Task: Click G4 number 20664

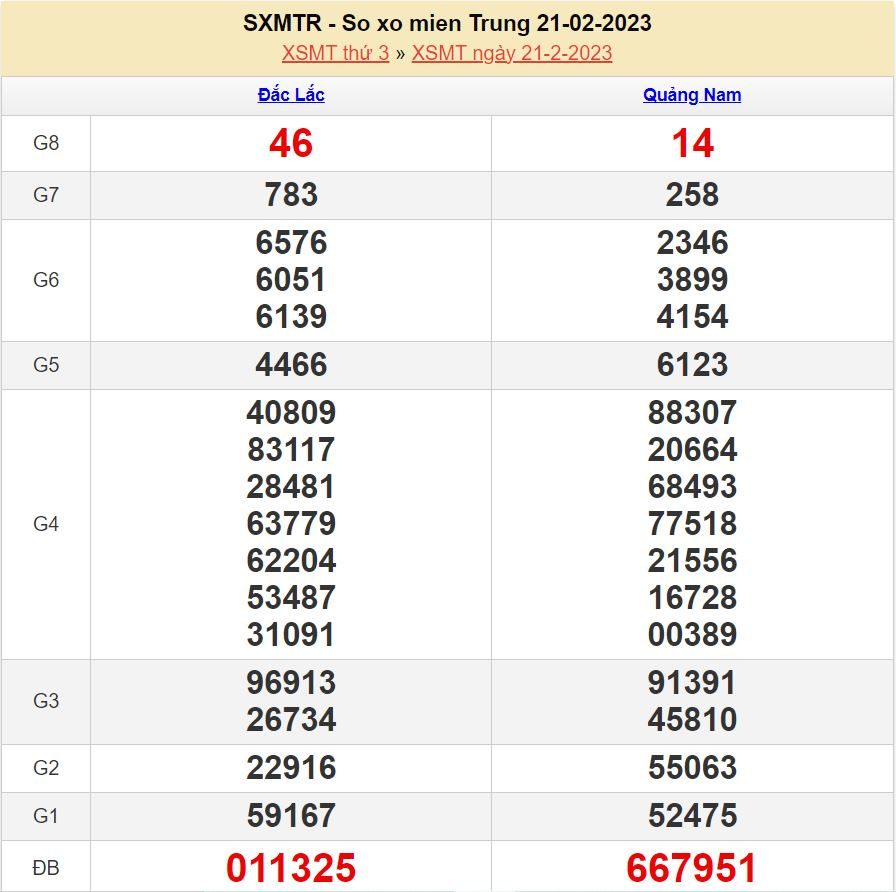Action: click(692, 450)
